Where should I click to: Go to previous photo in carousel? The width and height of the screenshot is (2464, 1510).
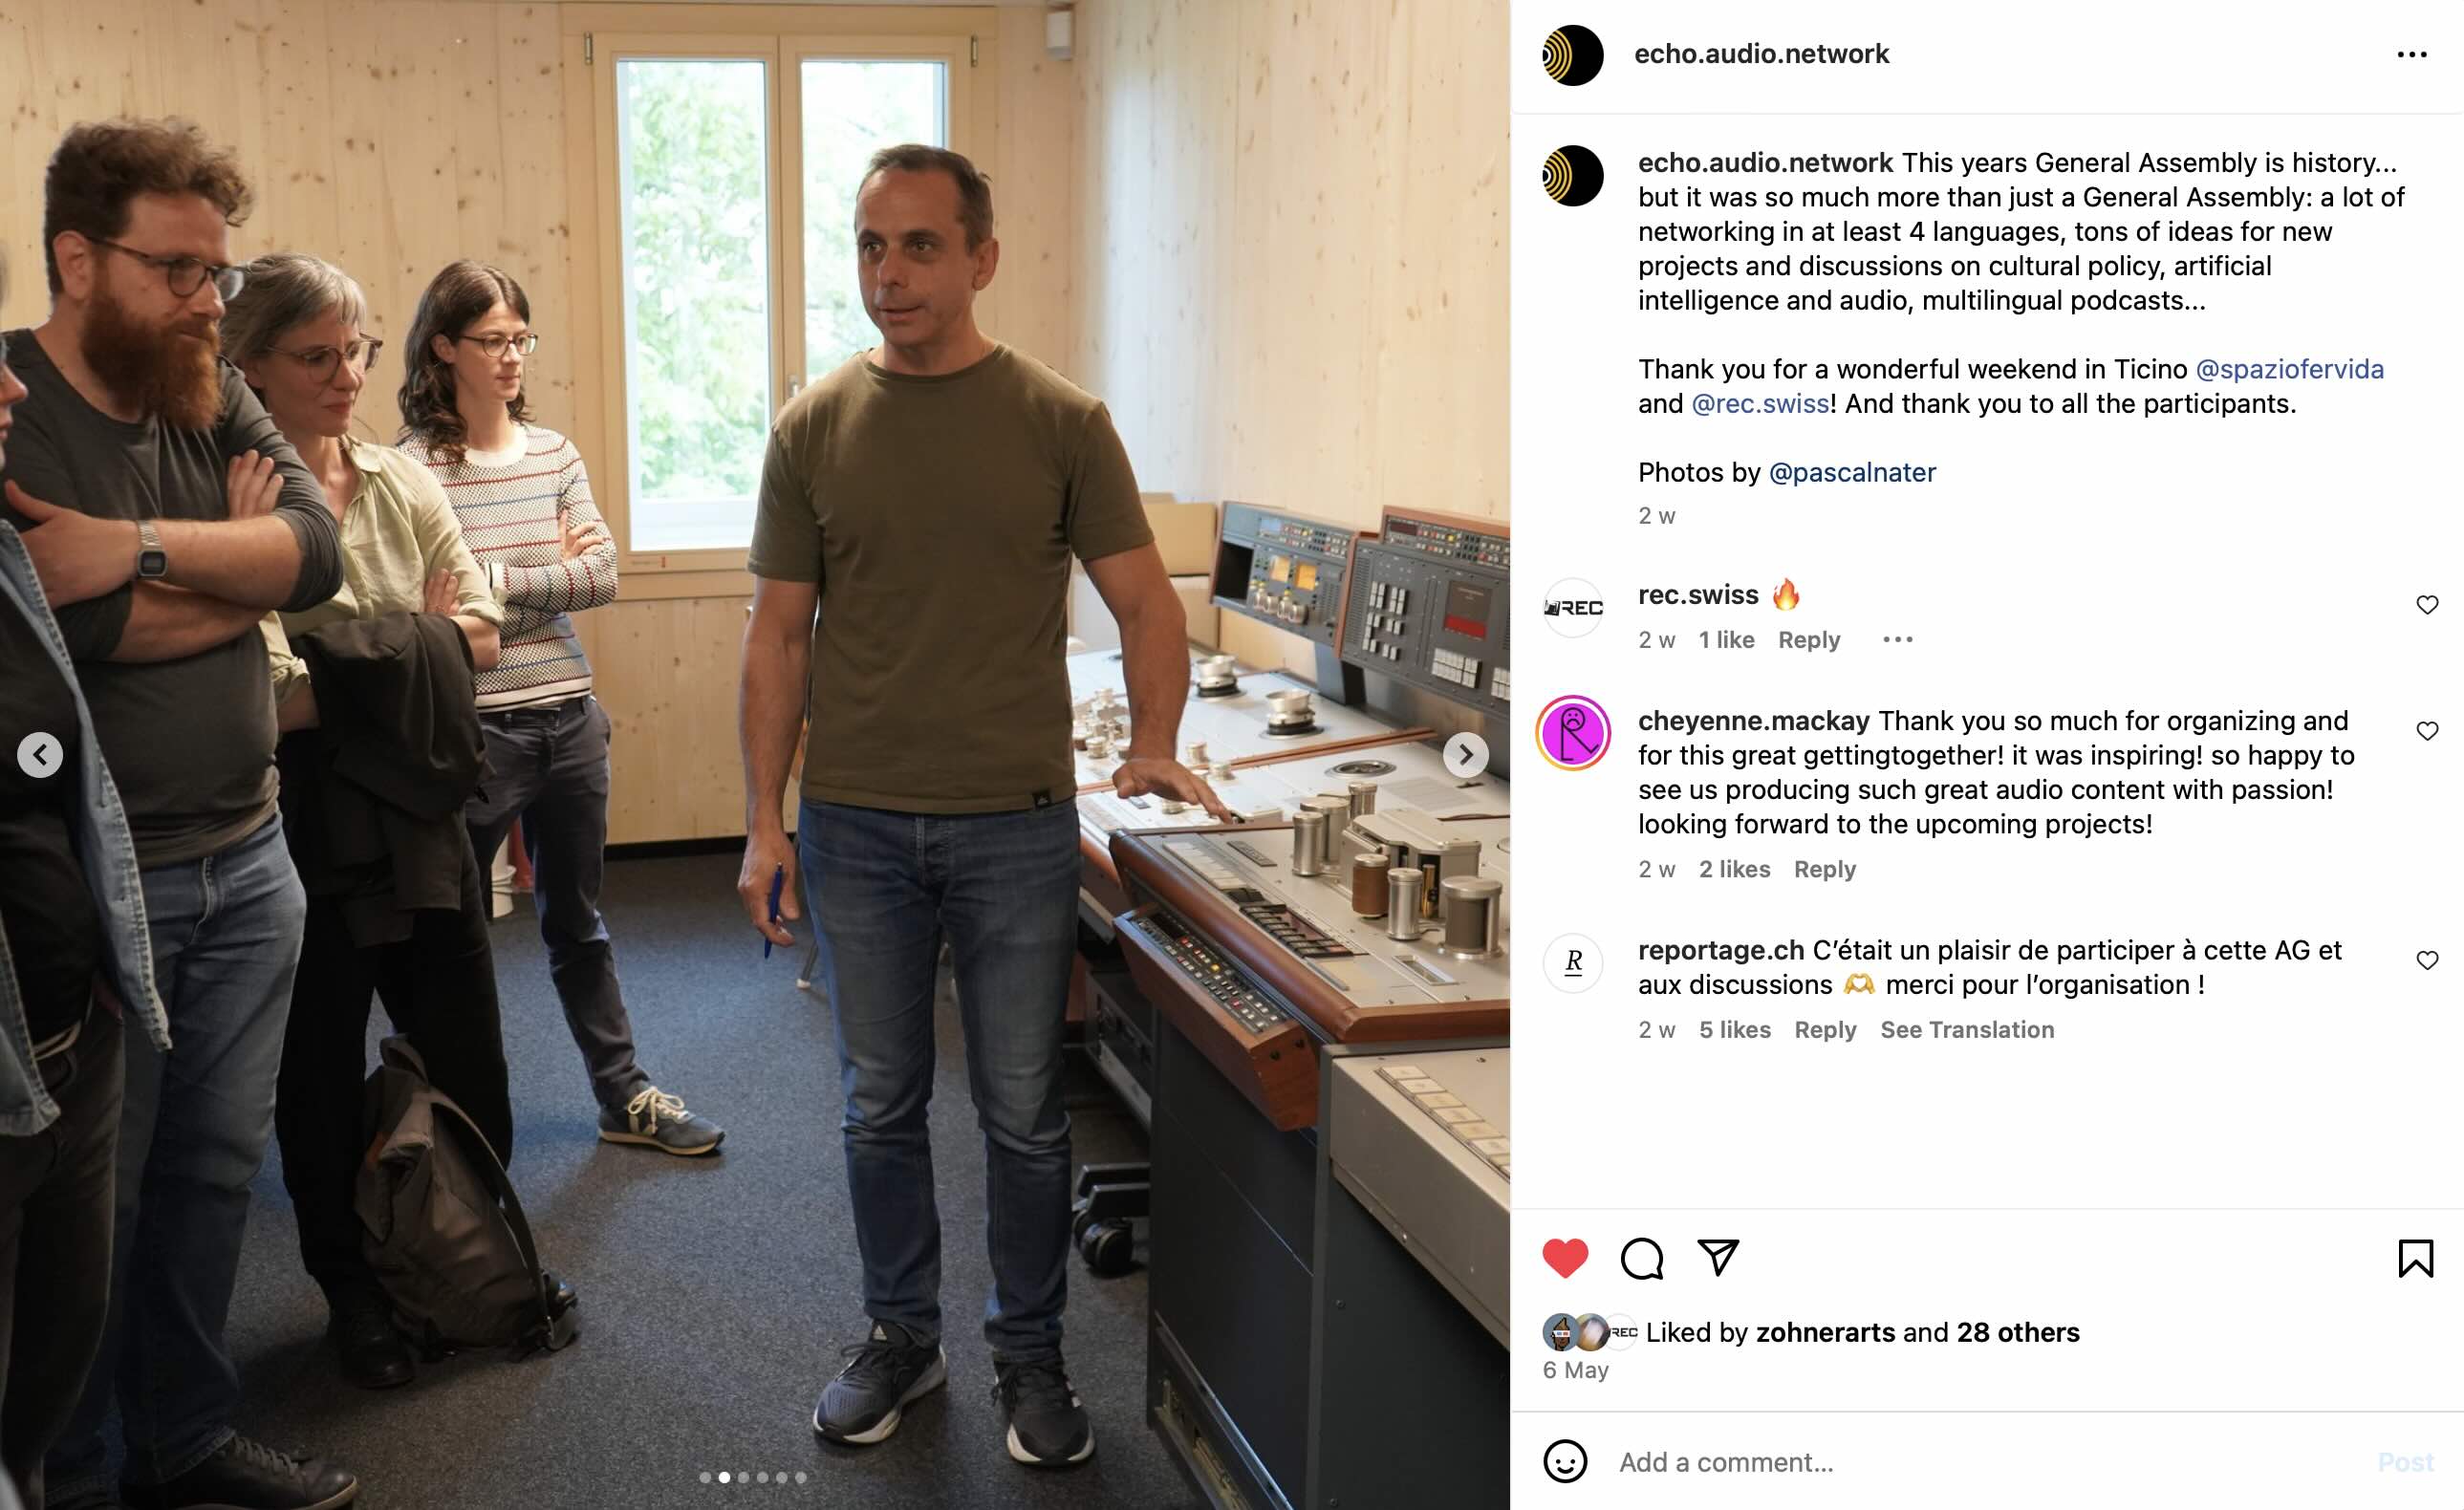point(40,755)
